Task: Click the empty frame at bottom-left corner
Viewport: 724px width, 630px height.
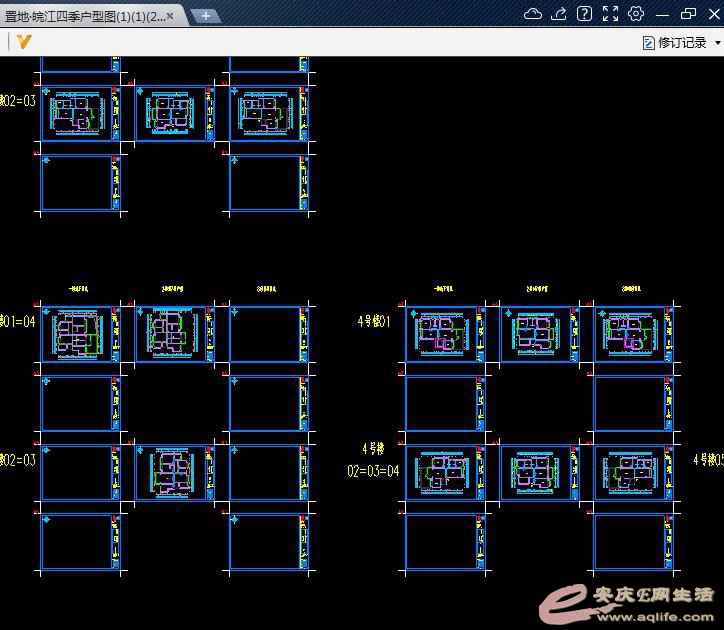Action: pyautogui.click(x=76, y=543)
